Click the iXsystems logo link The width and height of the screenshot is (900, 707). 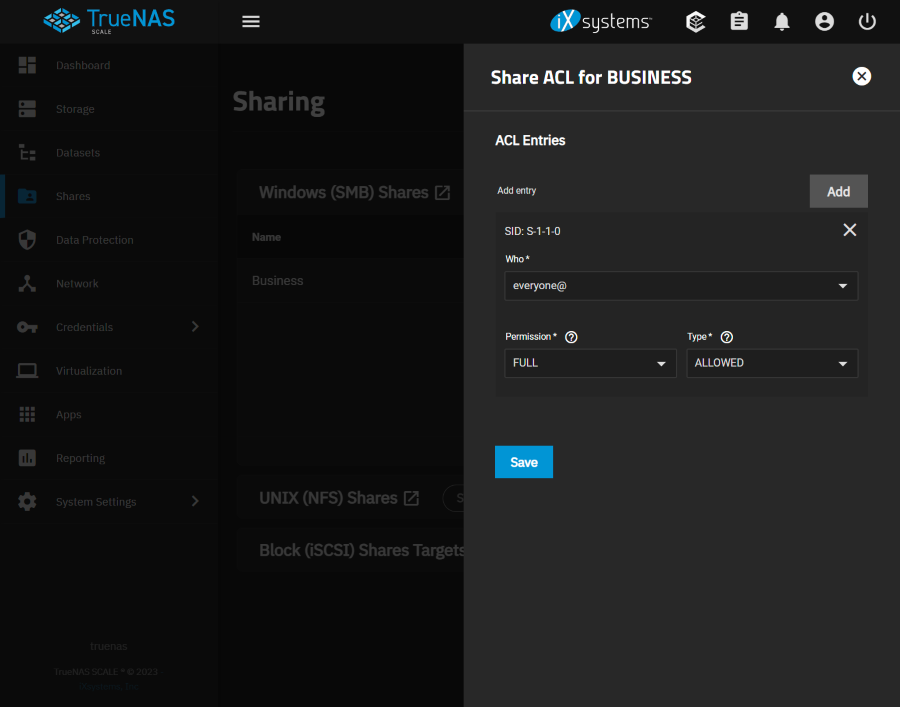pyautogui.click(x=601, y=21)
